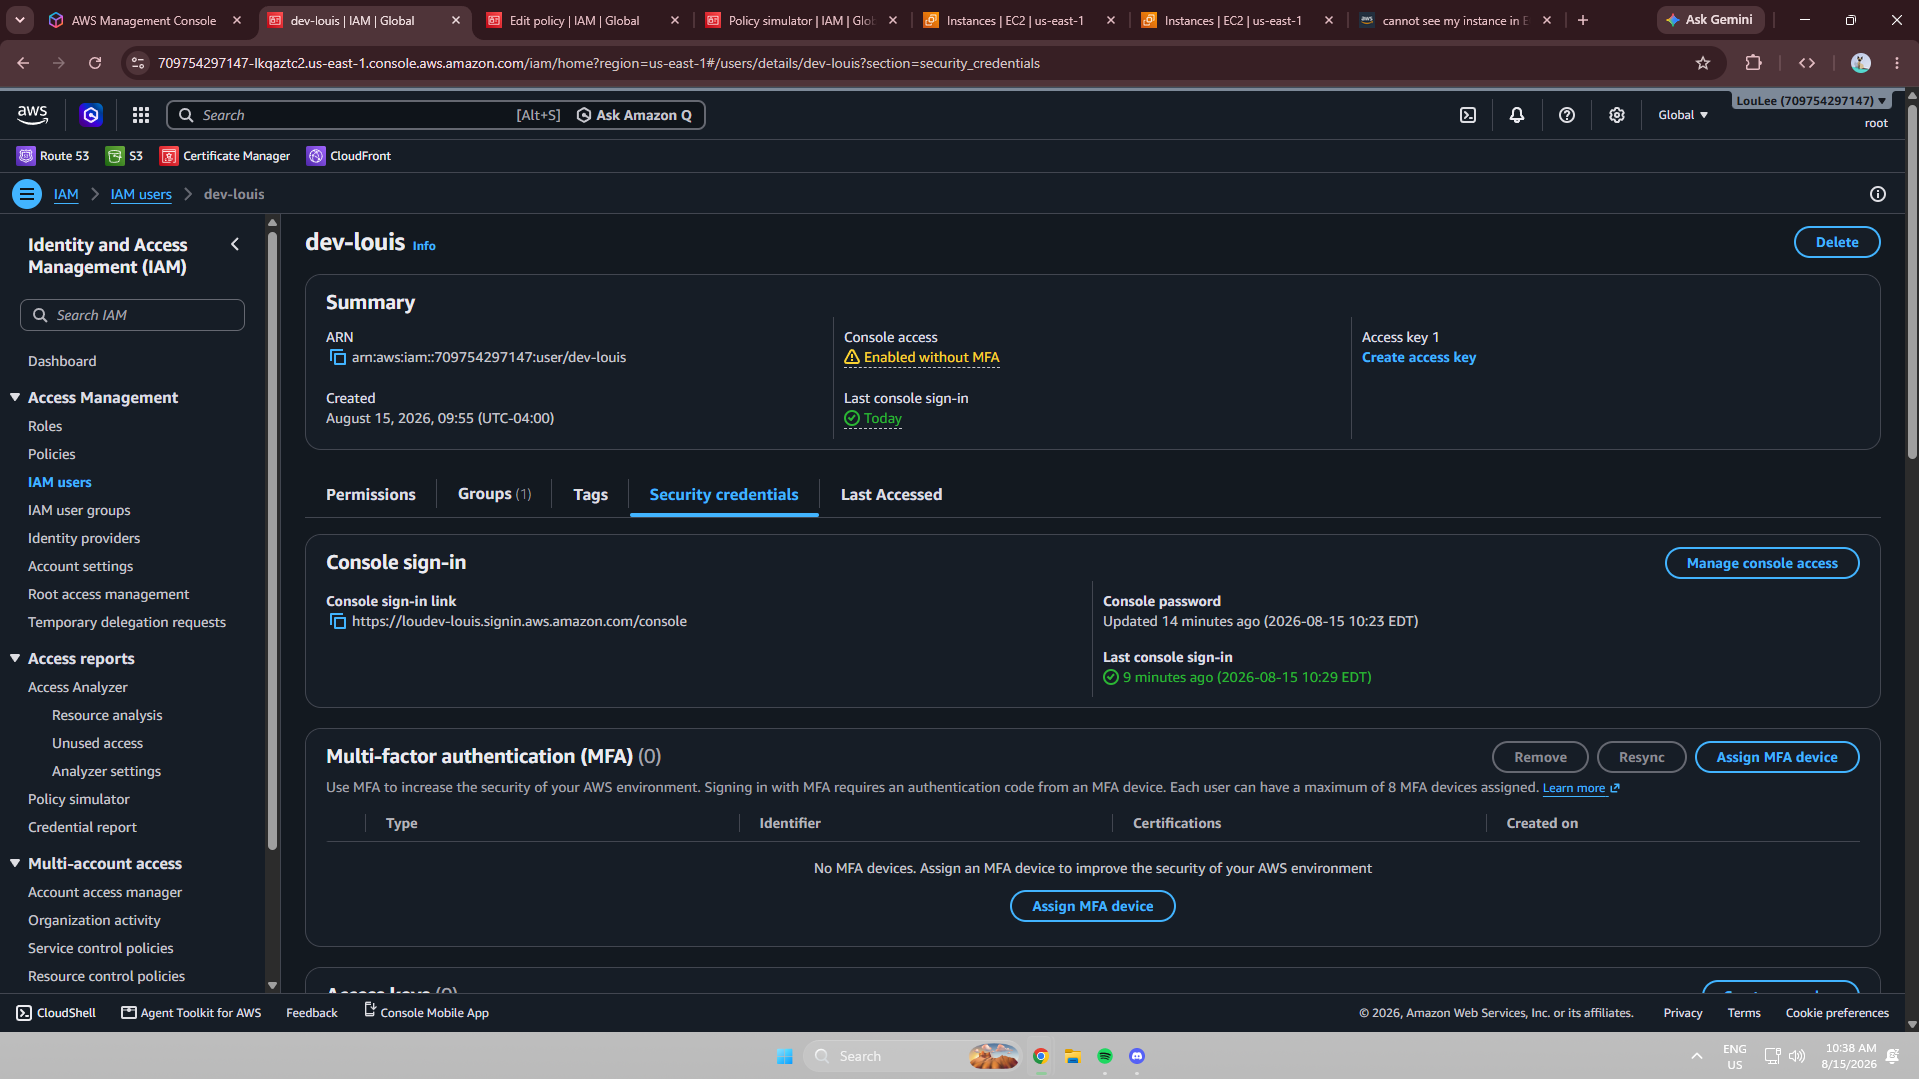Open CloudShell from the footer bar
The width and height of the screenshot is (1919, 1079).
pos(56,1013)
